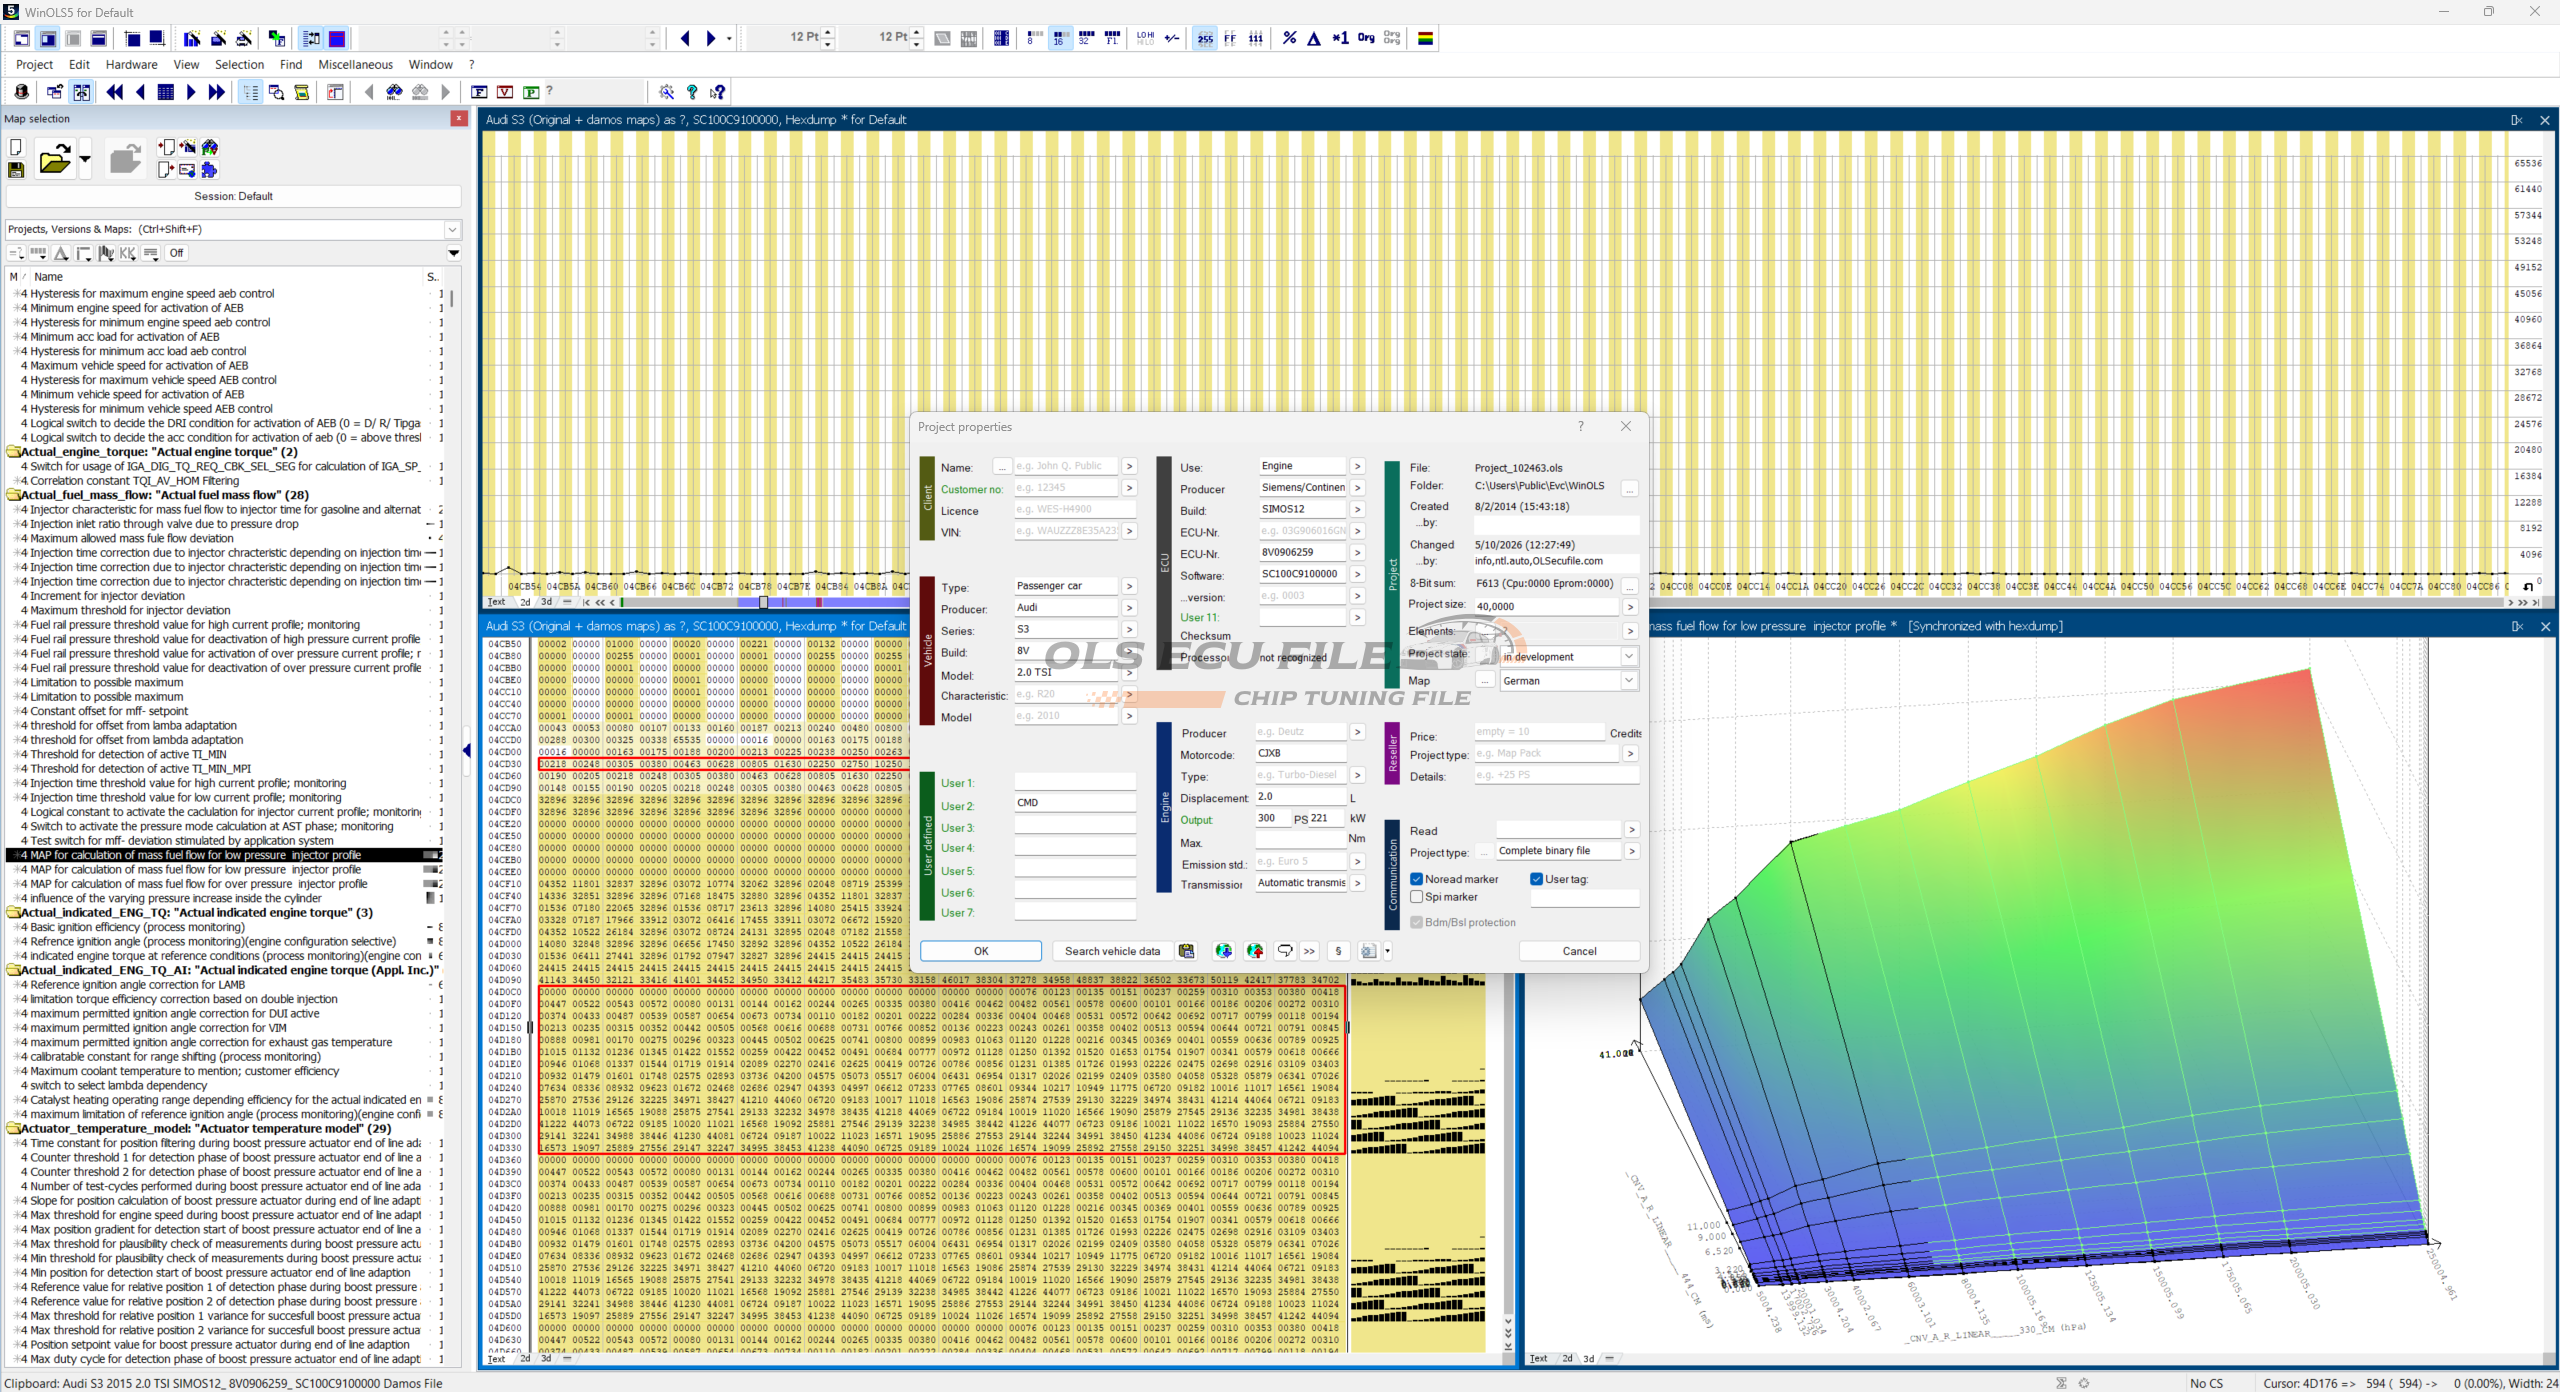Click the import file page-with-arrow icon
2560x1392 pixels.
click(x=166, y=147)
